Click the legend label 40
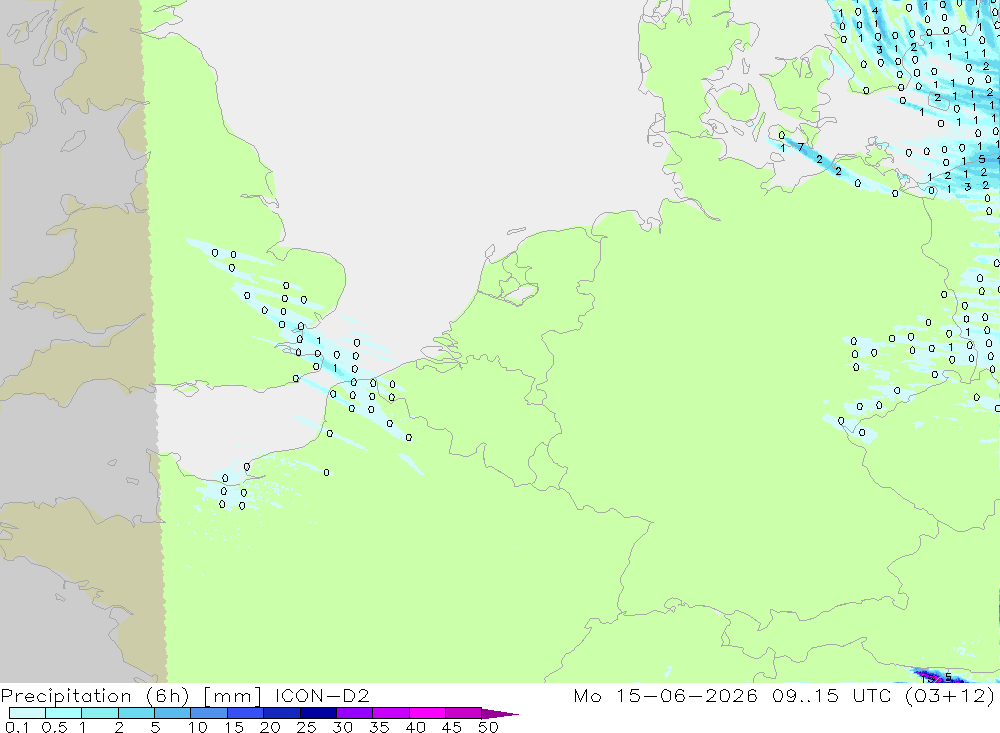The image size is (1000, 733). click(x=415, y=727)
